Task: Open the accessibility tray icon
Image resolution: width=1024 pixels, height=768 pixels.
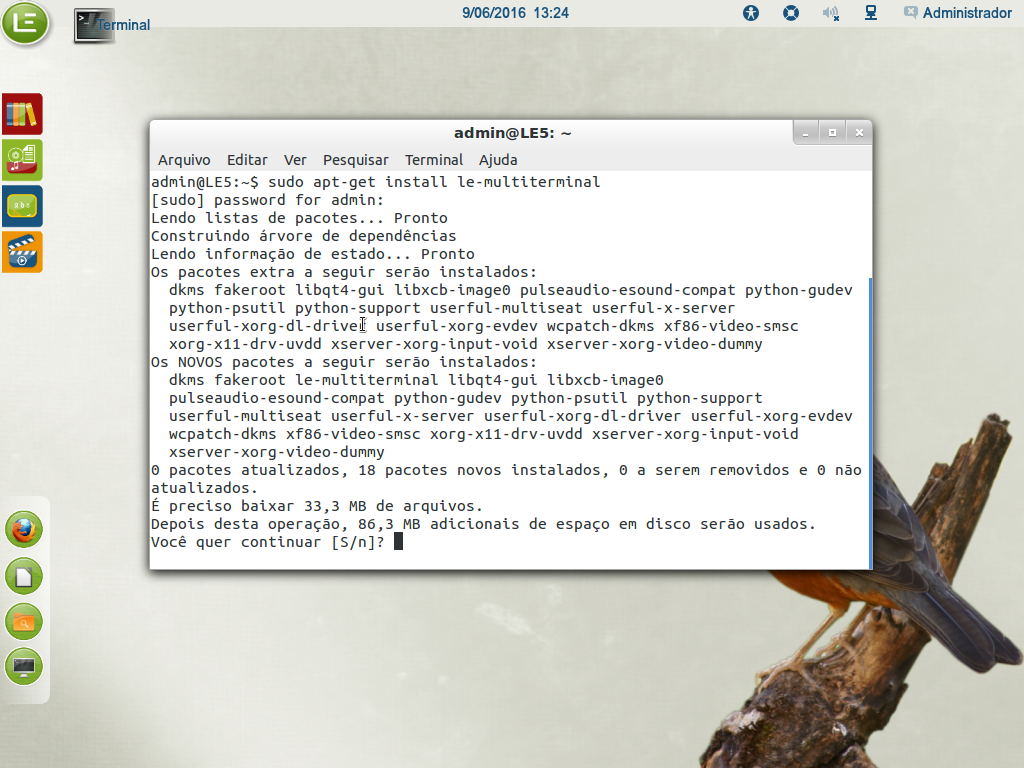Action: pos(751,12)
